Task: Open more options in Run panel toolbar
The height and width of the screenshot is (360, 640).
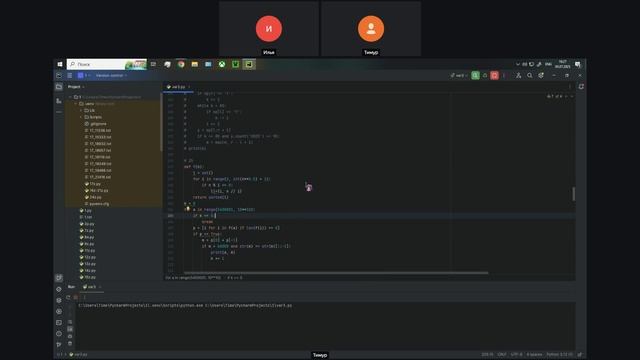Action: click(84, 297)
